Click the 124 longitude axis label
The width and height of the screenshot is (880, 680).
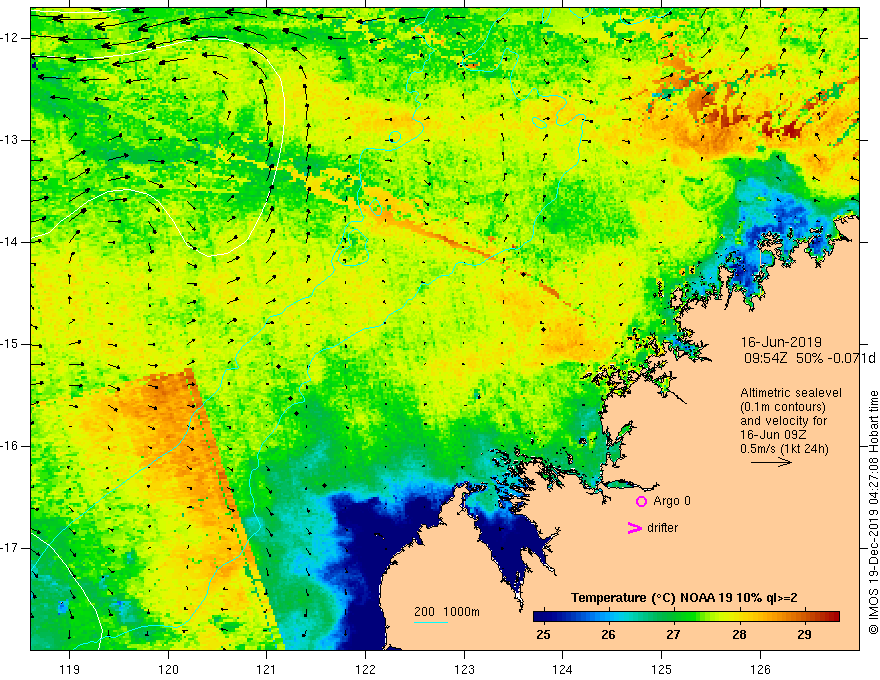click(563, 670)
